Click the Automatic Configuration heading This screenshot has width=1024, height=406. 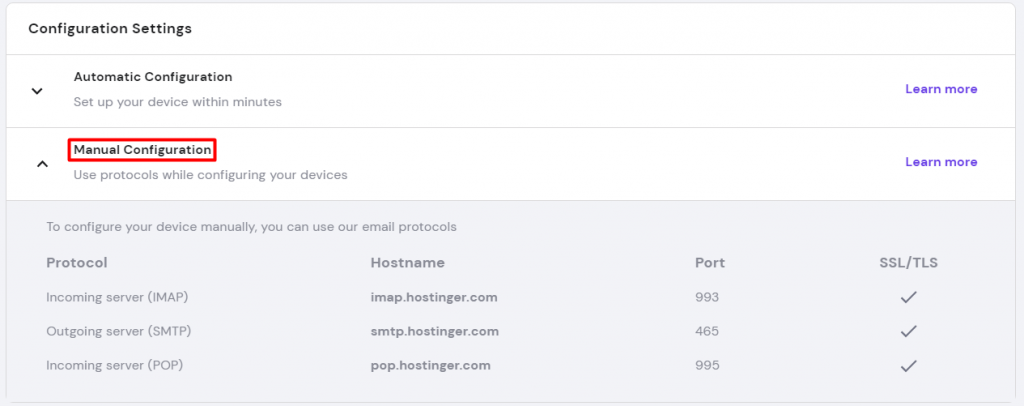[x=153, y=77]
